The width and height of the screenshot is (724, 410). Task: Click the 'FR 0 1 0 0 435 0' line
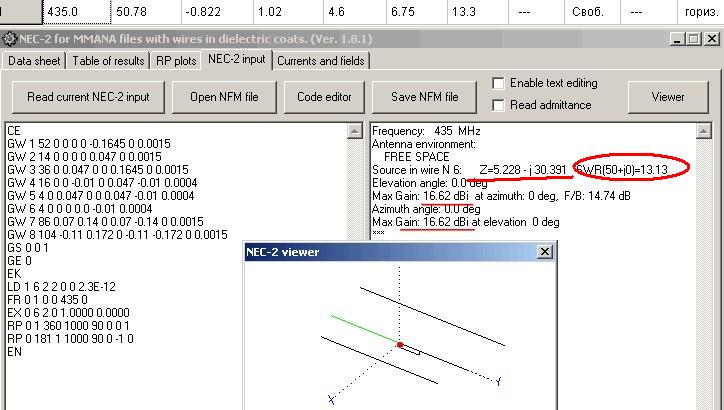tap(48, 300)
